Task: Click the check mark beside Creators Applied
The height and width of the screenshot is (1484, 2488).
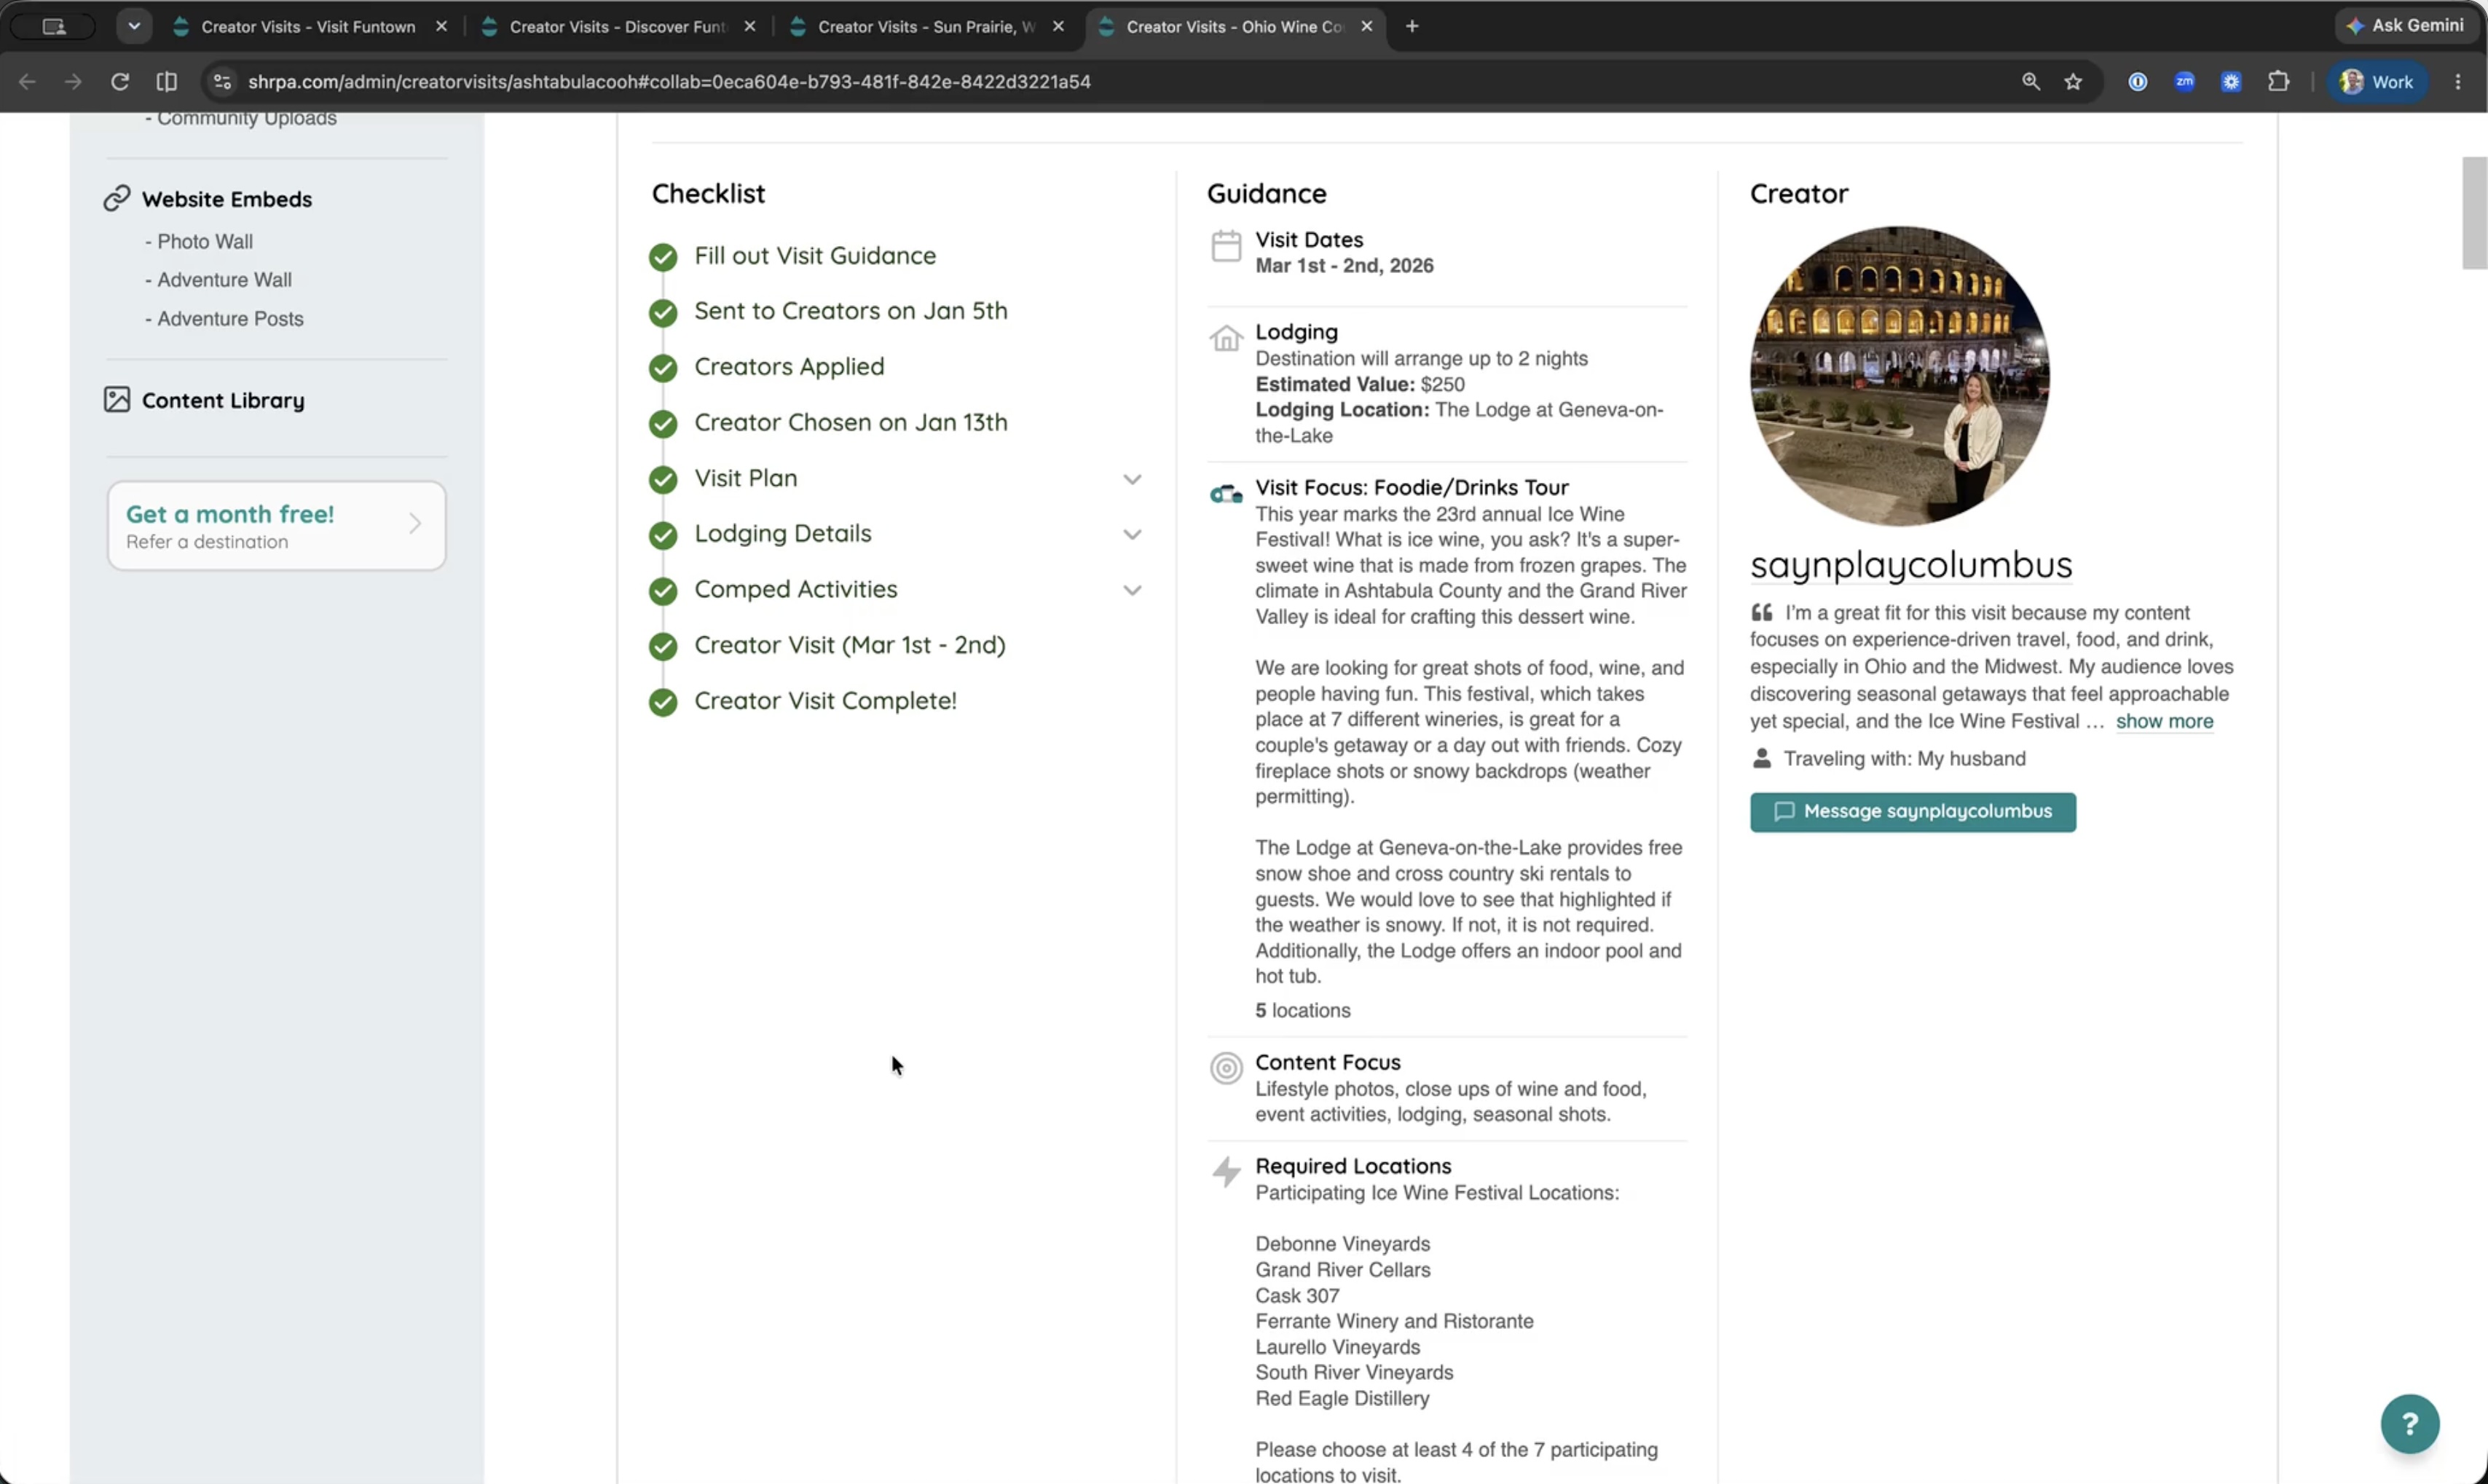Action: (x=662, y=368)
